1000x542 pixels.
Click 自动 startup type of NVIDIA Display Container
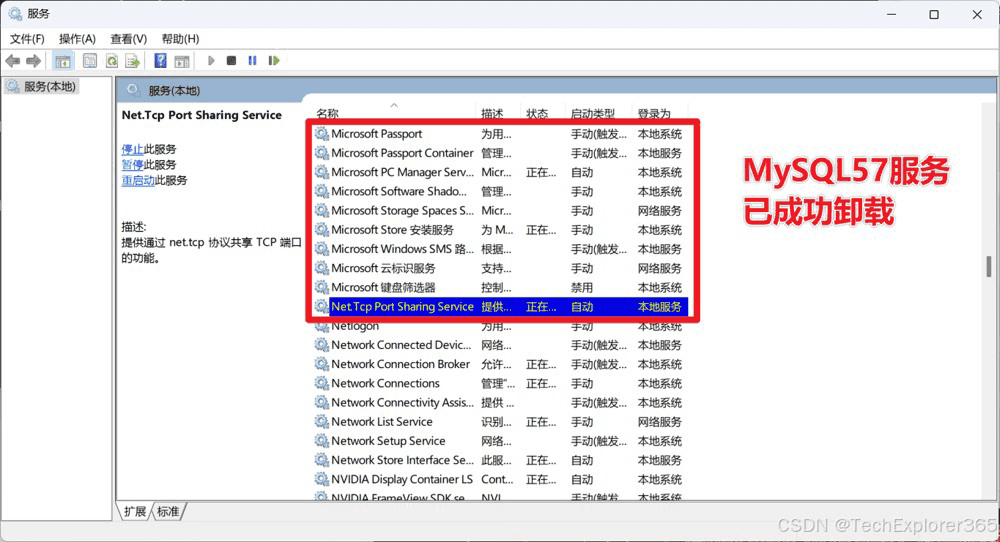click(x=582, y=479)
